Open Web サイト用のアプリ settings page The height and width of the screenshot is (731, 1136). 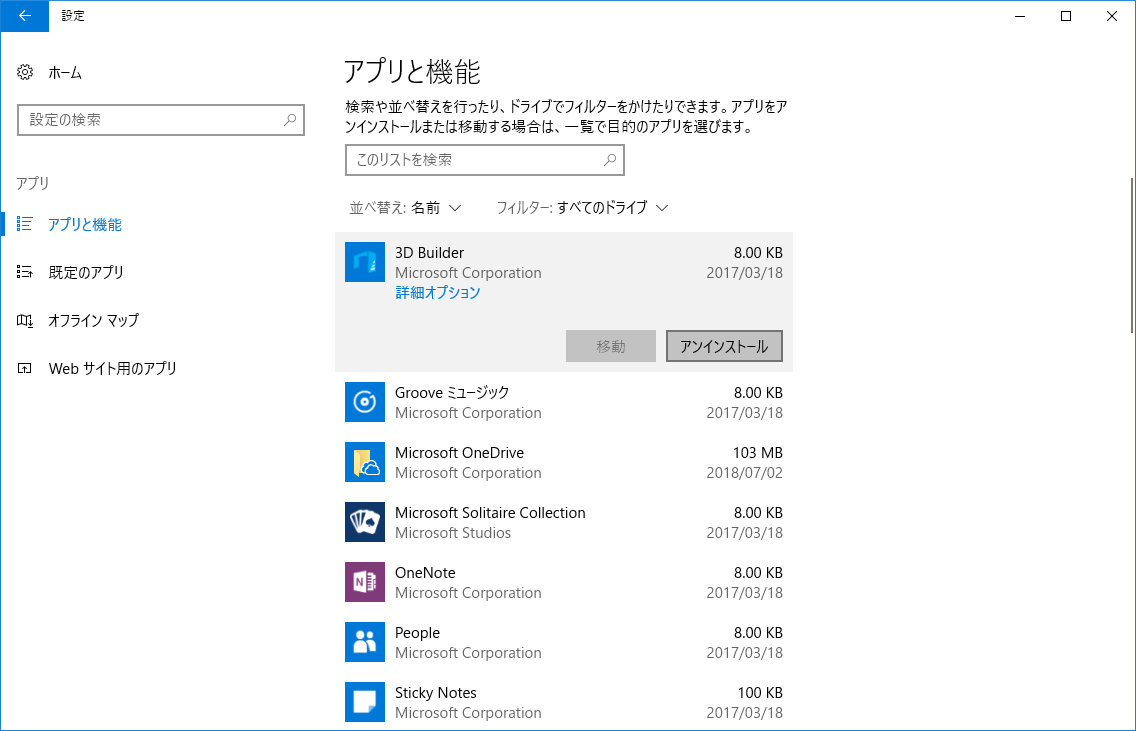pyautogui.click(x=112, y=369)
